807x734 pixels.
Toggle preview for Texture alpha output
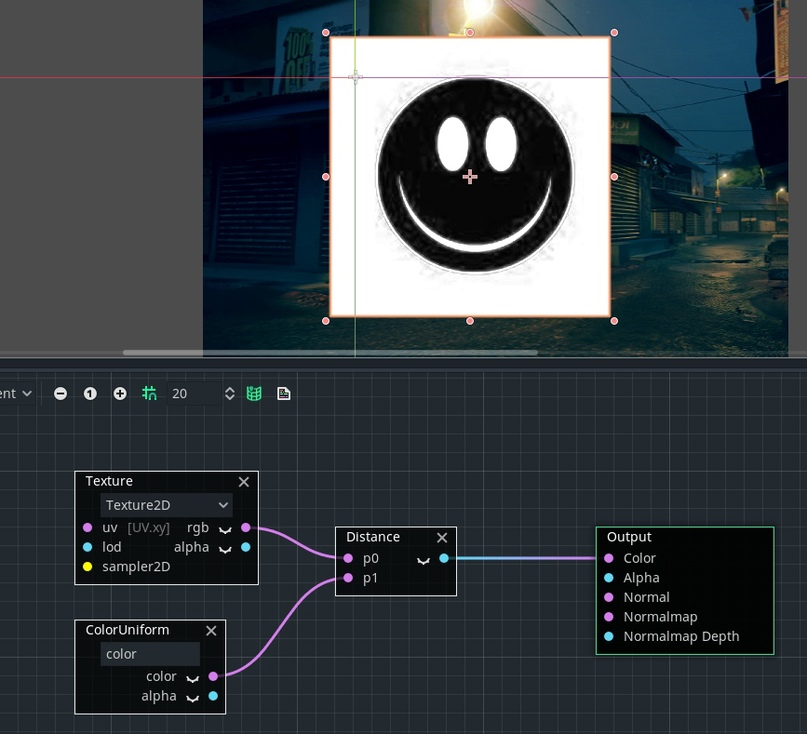click(x=225, y=548)
